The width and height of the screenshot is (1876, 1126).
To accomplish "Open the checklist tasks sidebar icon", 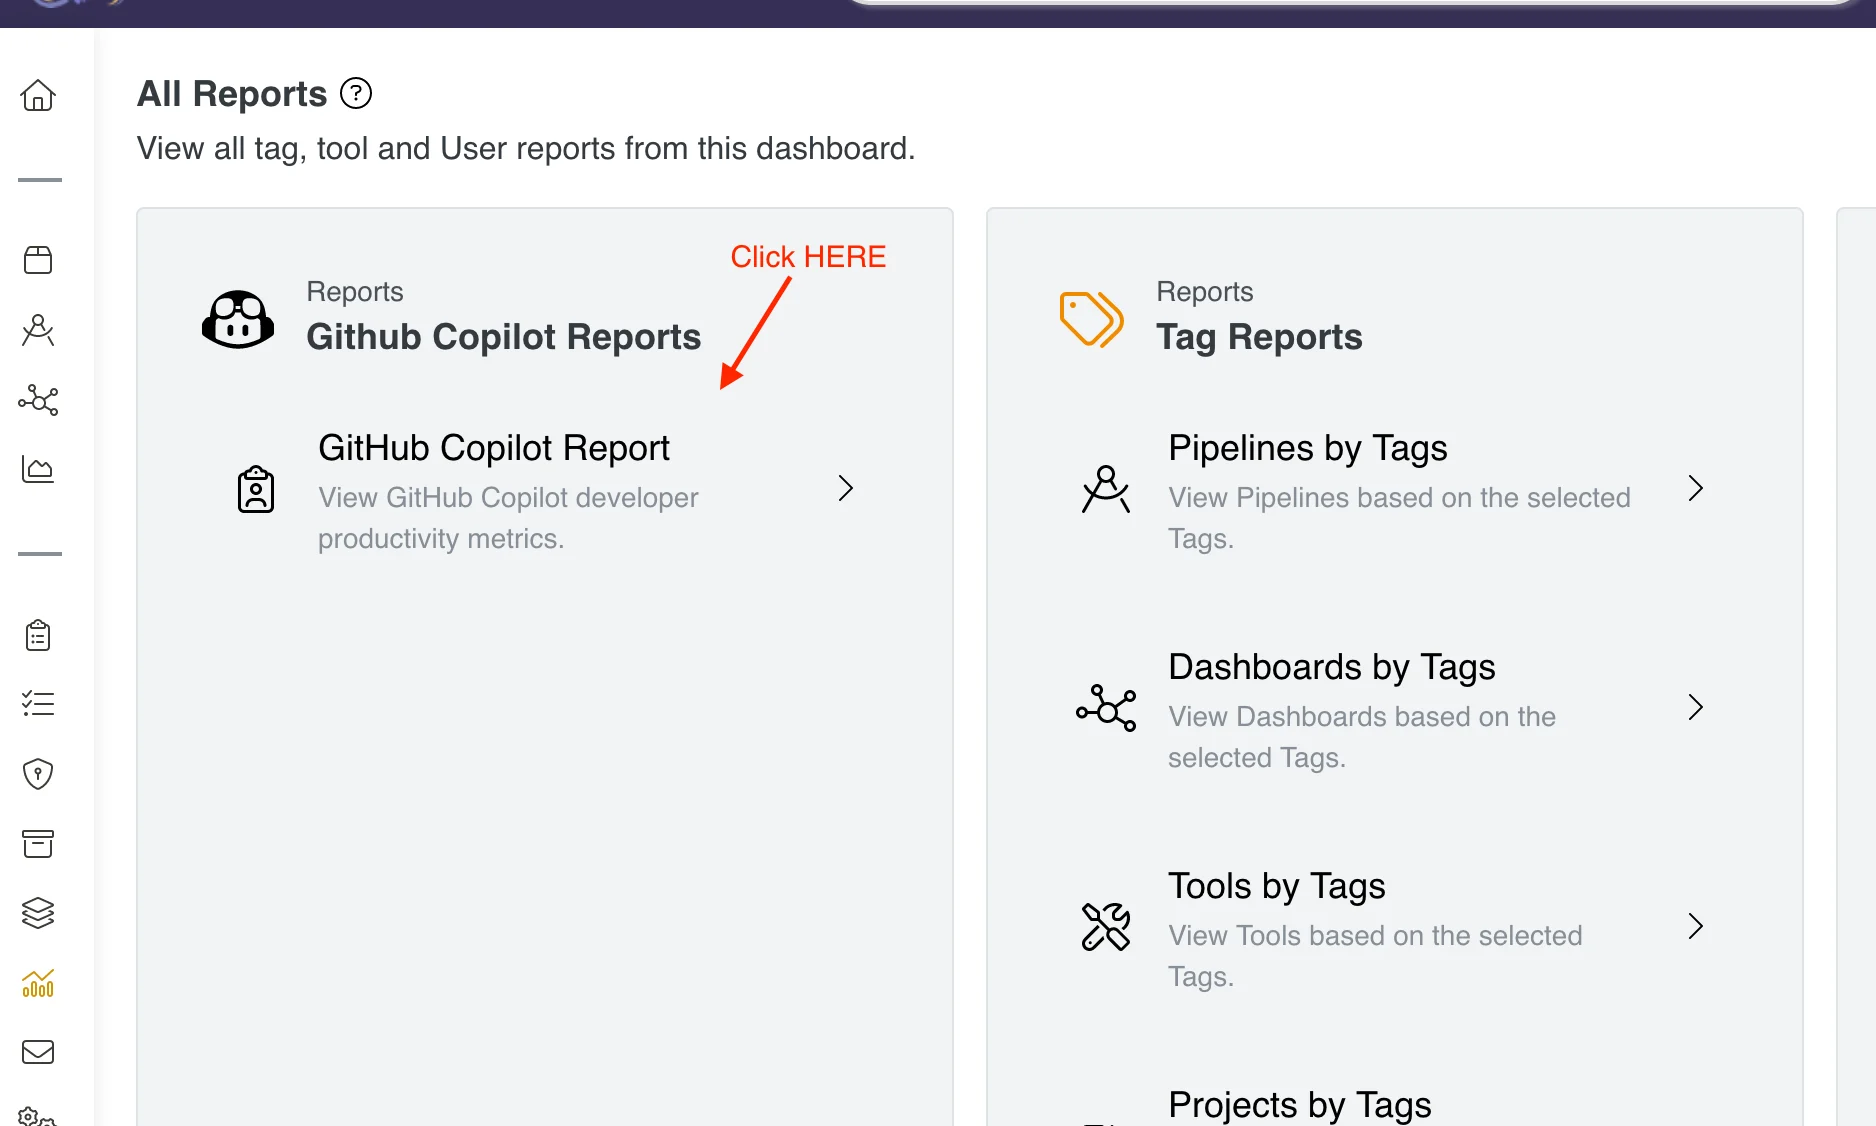I will pos(38,704).
